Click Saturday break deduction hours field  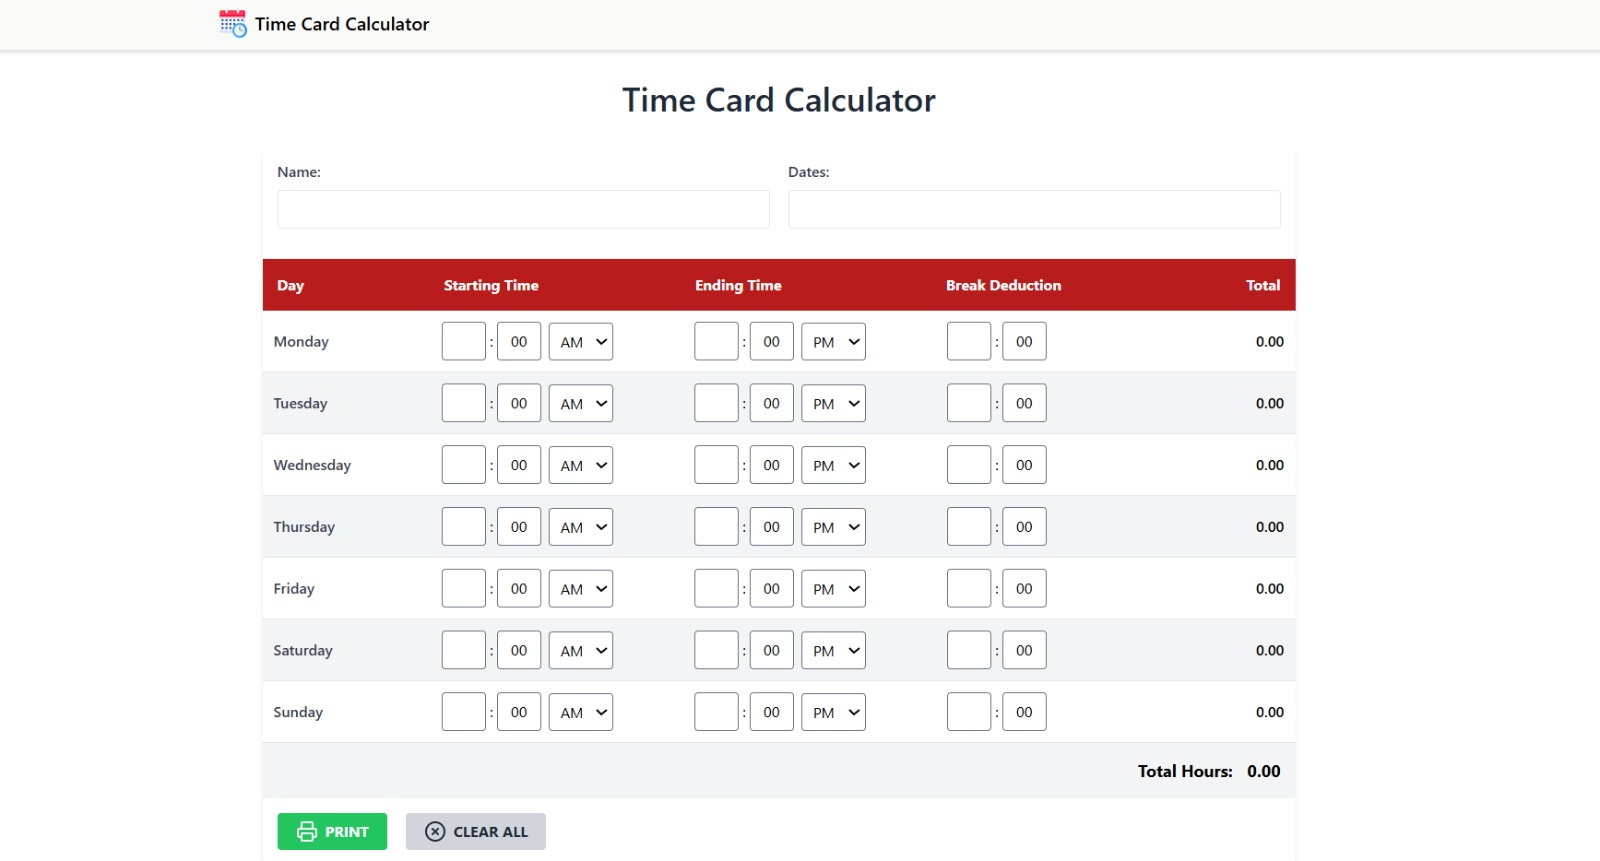[969, 651]
